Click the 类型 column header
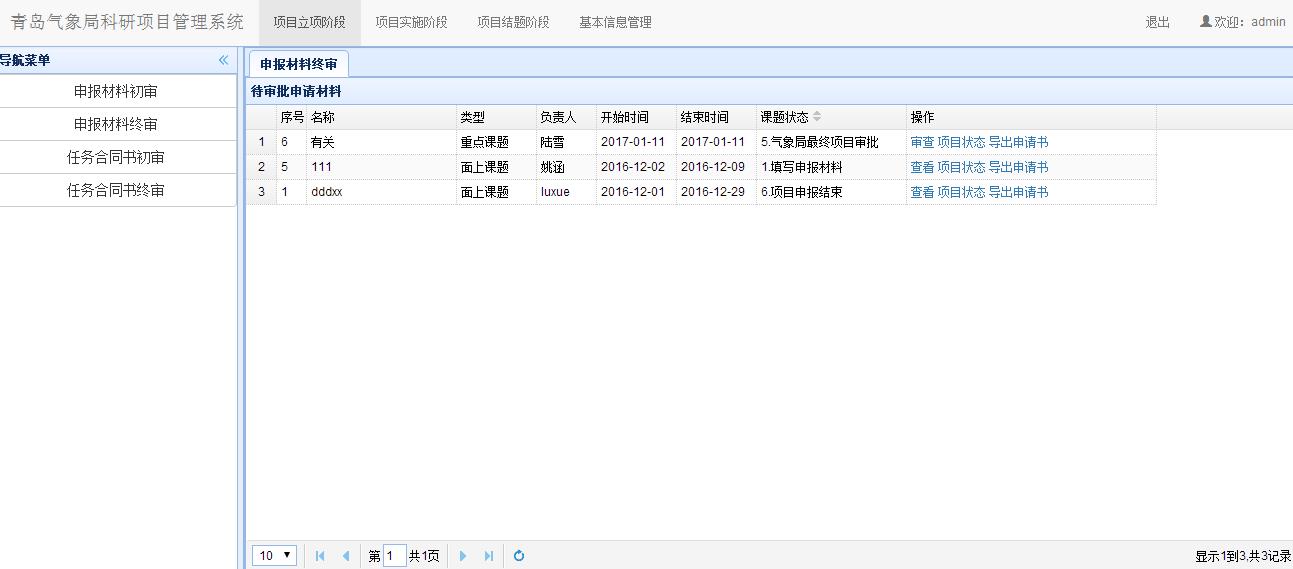This screenshot has width=1293, height=569. coord(496,117)
